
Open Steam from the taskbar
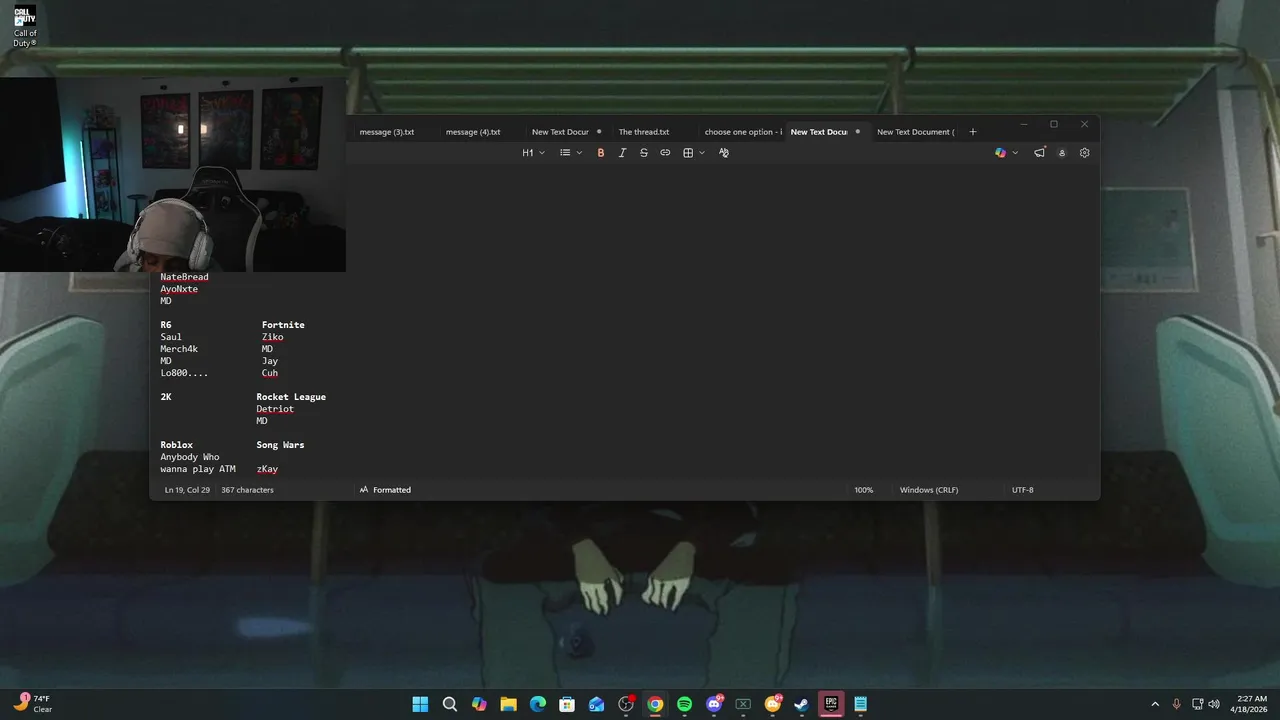(x=801, y=704)
